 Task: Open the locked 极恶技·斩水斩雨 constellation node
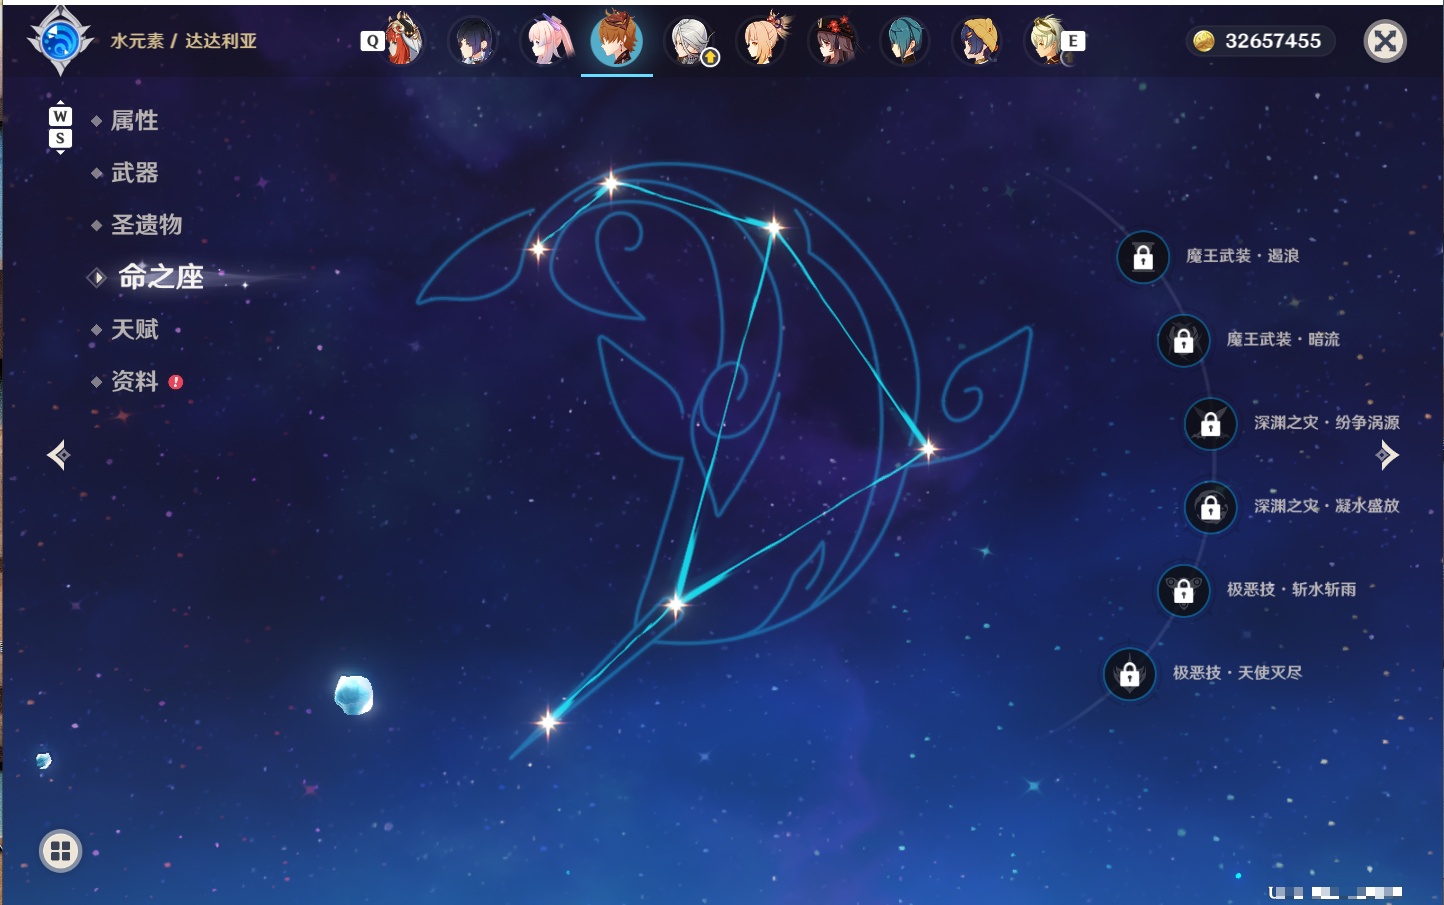[1184, 590]
